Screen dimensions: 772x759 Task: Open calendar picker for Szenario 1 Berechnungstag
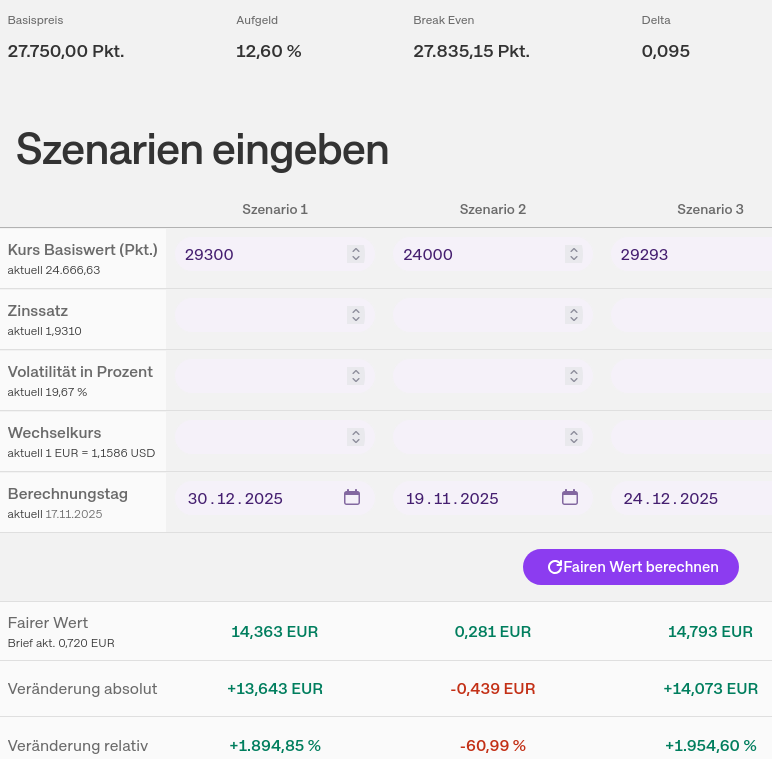pos(352,497)
